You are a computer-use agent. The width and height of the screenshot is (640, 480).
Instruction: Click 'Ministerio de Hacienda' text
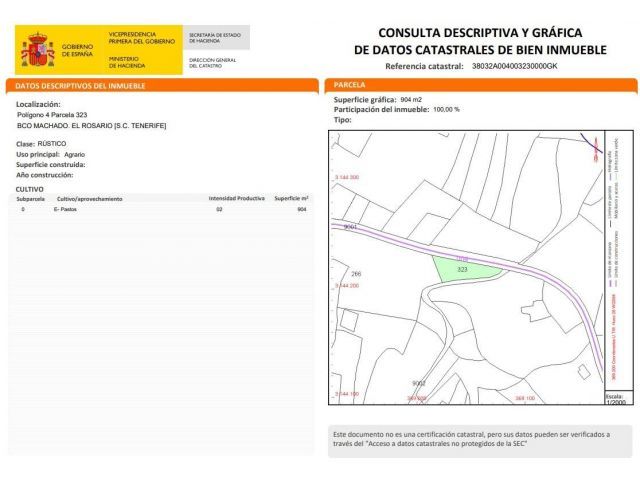[x=127, y=62]
